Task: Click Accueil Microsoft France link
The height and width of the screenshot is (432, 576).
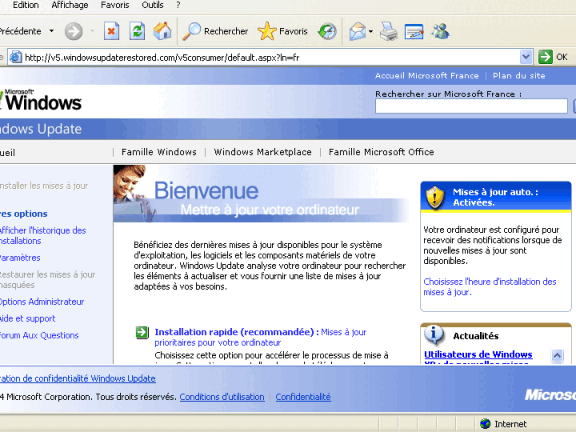Action: (427, 76)
